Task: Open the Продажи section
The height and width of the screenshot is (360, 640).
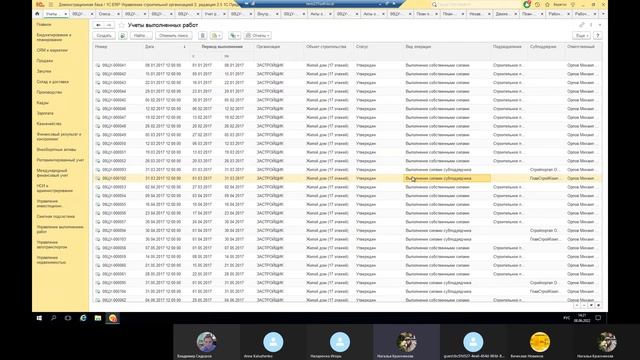Action: point(44,61)
